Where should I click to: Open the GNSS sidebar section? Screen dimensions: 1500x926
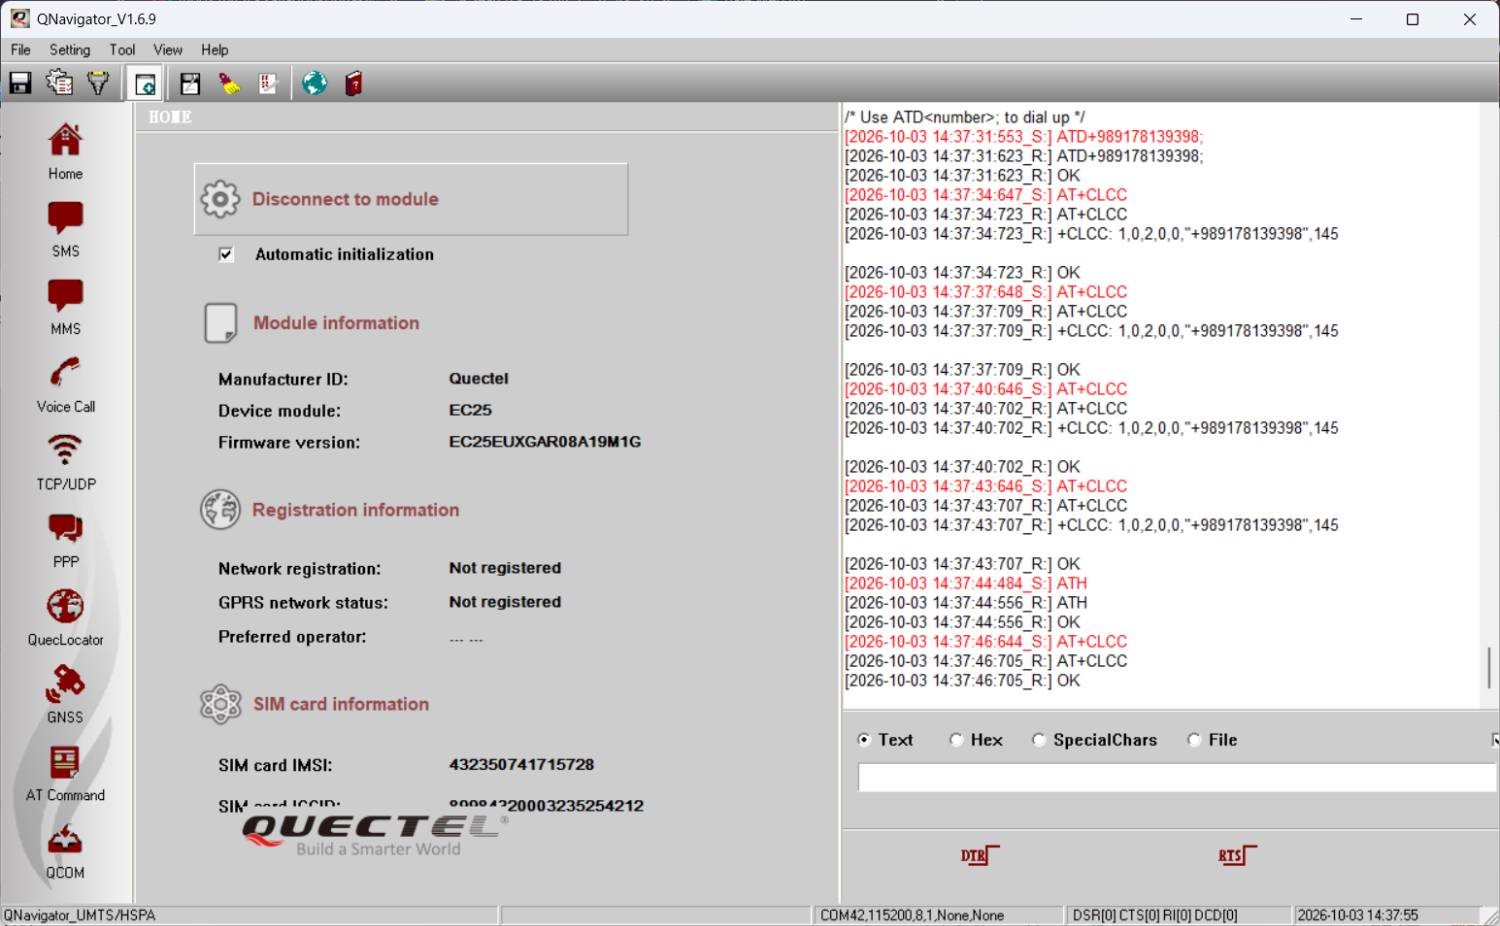click(65, 695)
